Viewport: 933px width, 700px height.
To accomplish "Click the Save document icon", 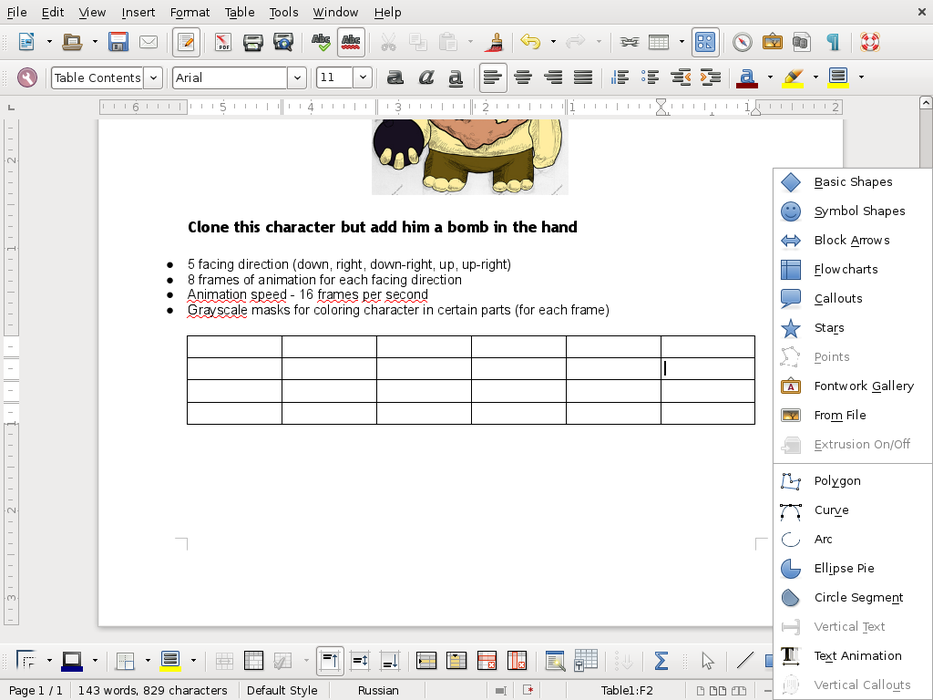I will [x=119, y=42].
